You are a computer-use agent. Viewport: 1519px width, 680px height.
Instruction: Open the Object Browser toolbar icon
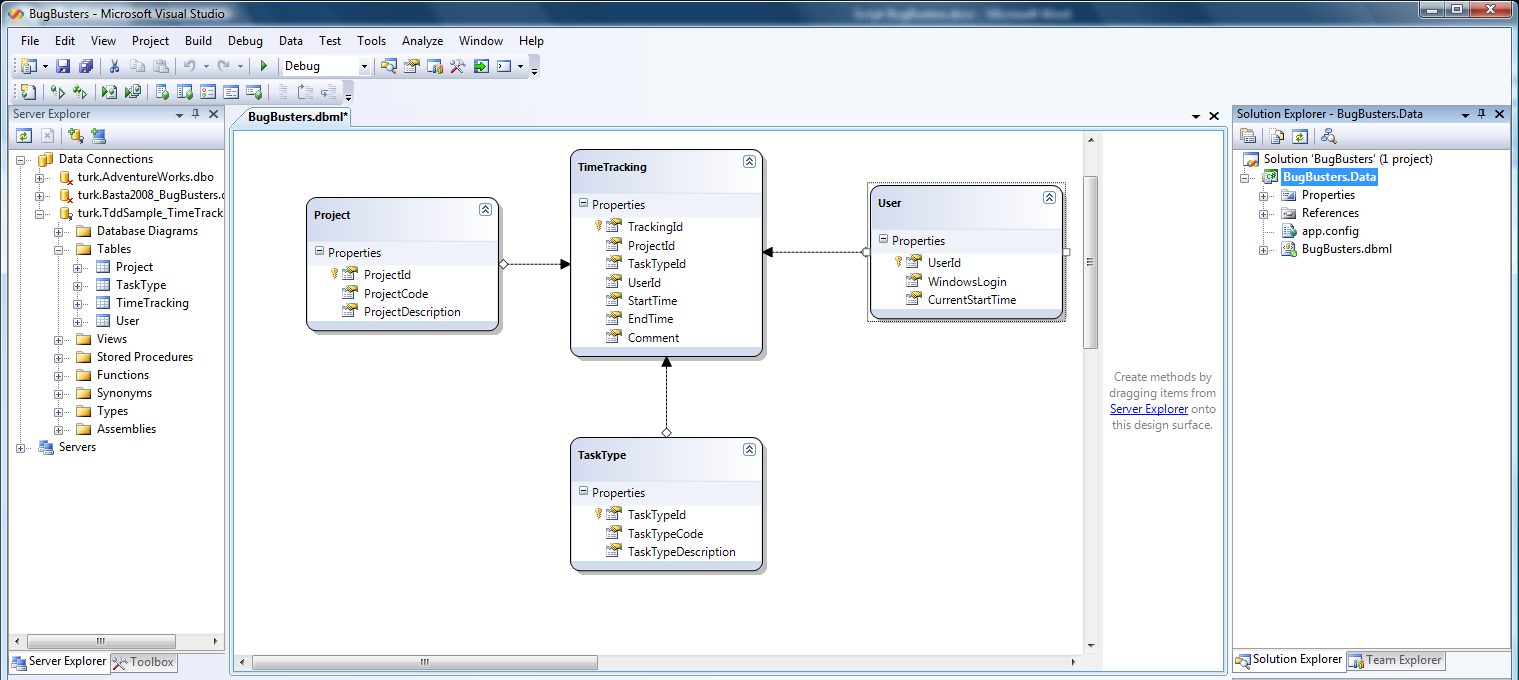[x=435, y=66]
